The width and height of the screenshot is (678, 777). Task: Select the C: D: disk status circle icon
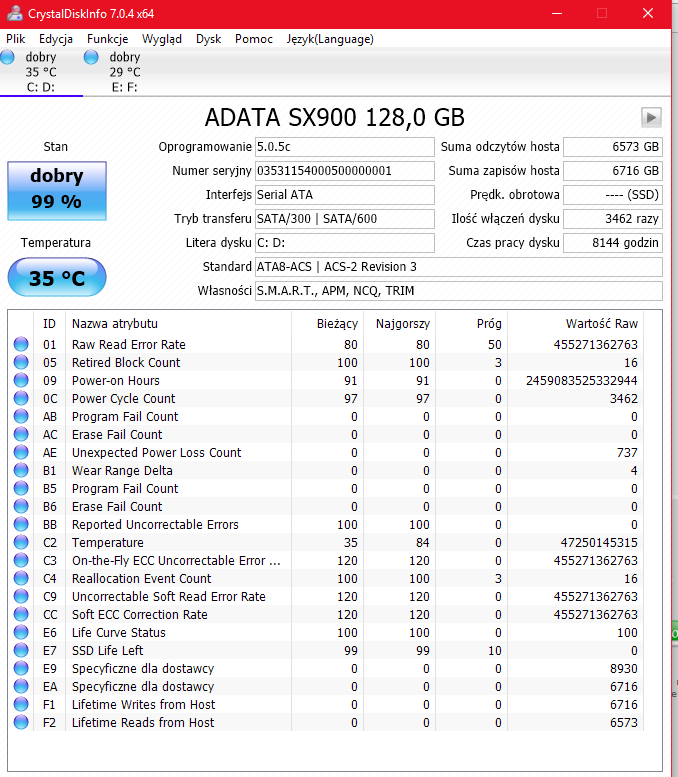7,57
